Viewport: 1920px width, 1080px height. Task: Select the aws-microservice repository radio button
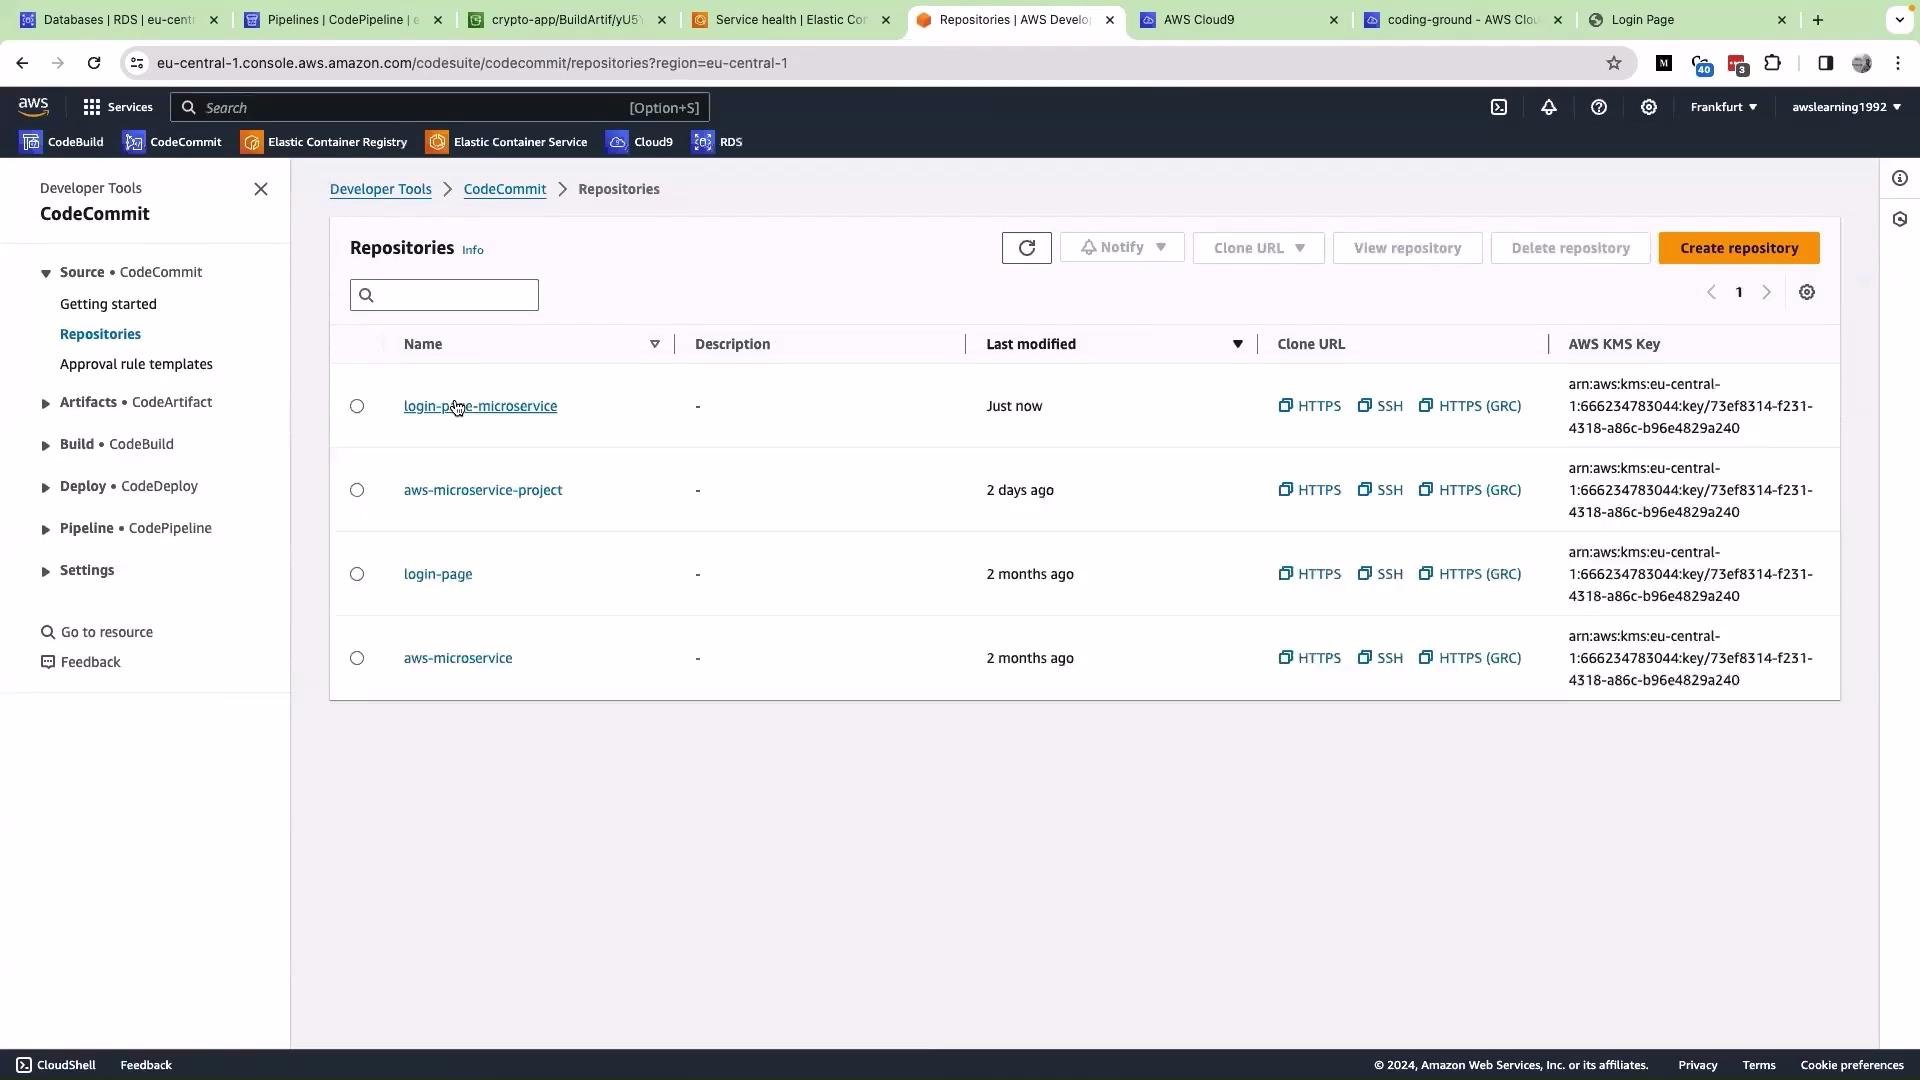pyautogui.click(x=357, y=658)
